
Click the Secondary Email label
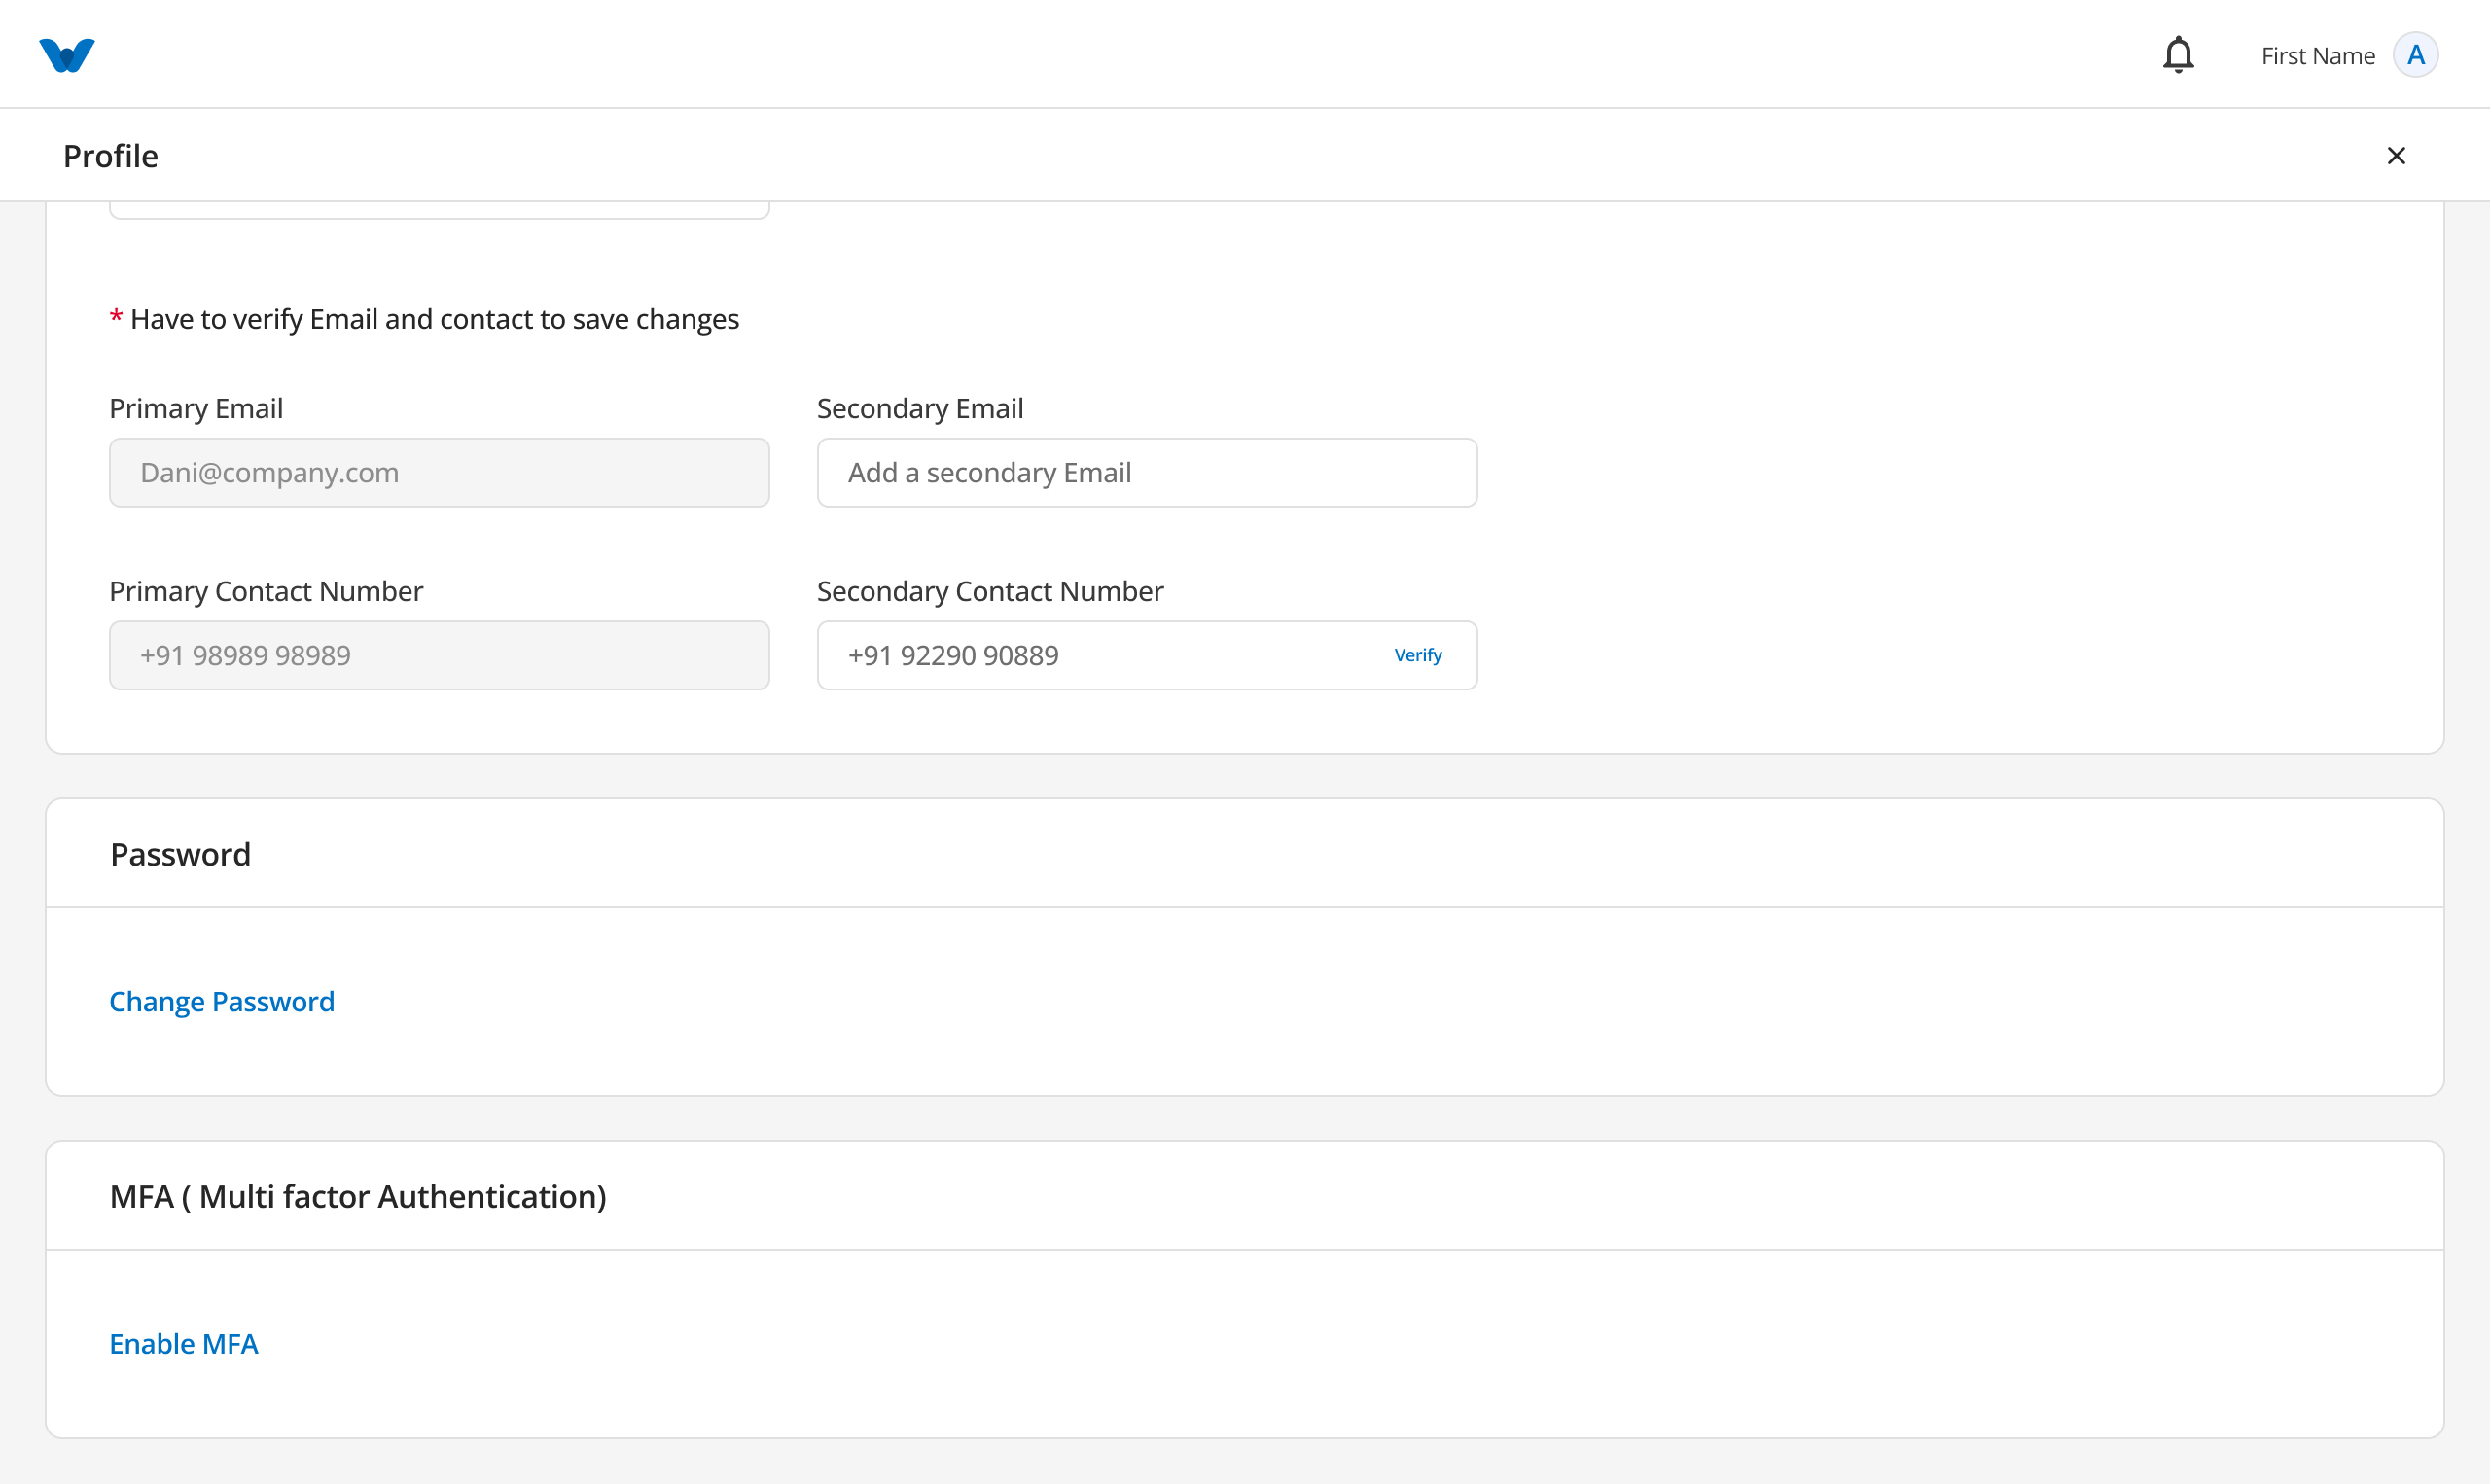click(920, 408)
